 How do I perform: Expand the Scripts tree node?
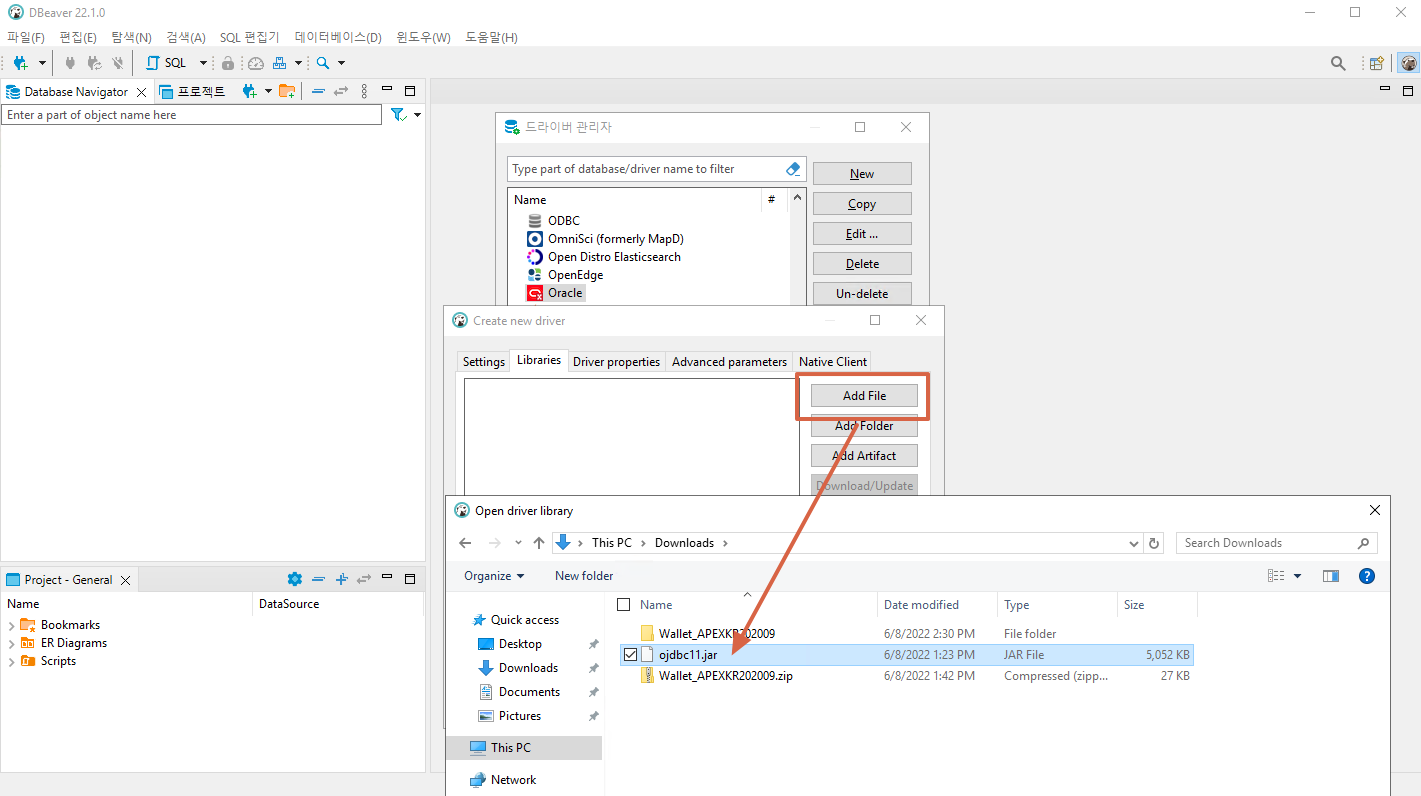point(11,661)
